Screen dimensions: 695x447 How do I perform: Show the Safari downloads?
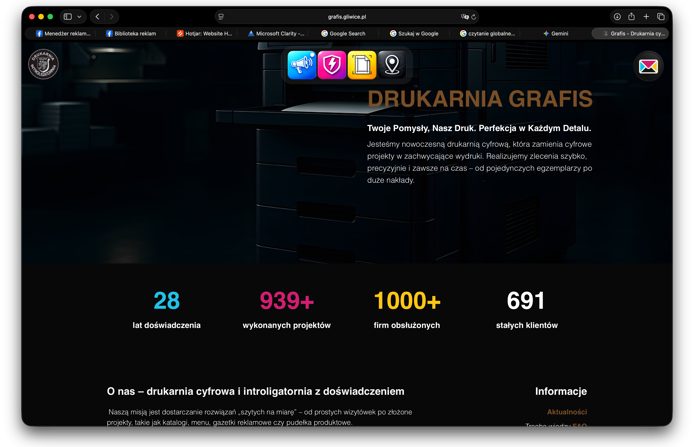tap(617, 17)
